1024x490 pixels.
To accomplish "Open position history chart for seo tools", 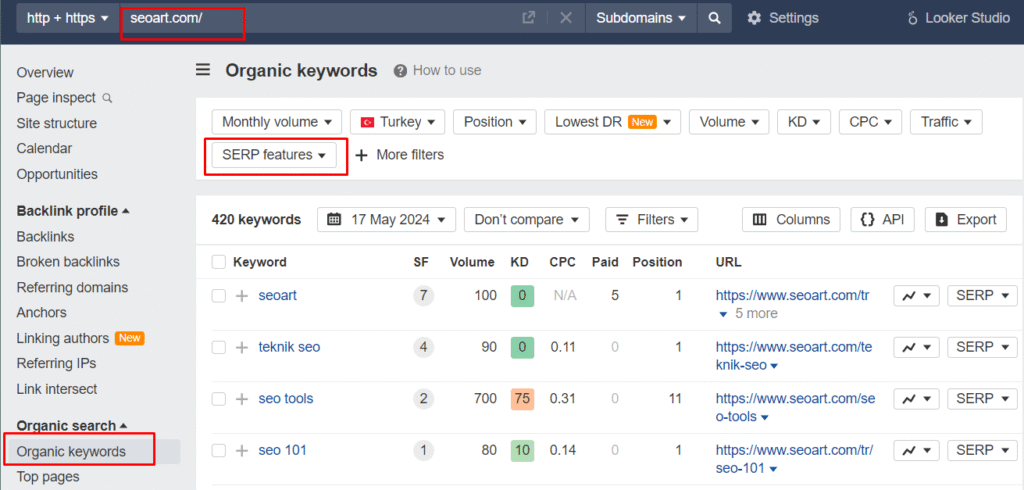I will (x=916, y=399).
